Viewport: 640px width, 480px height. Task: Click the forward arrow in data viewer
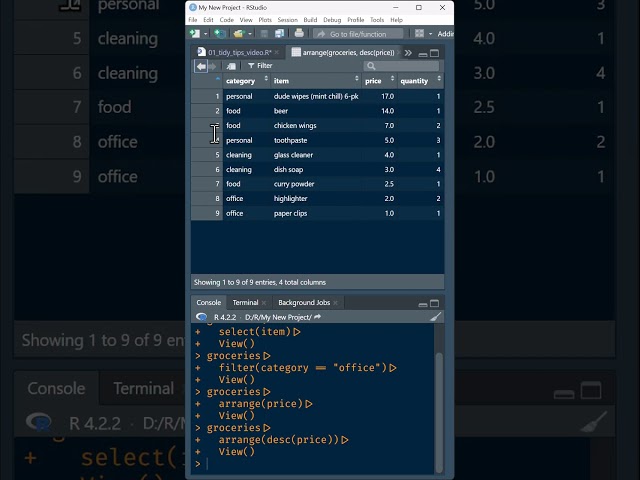click(212, 66)
